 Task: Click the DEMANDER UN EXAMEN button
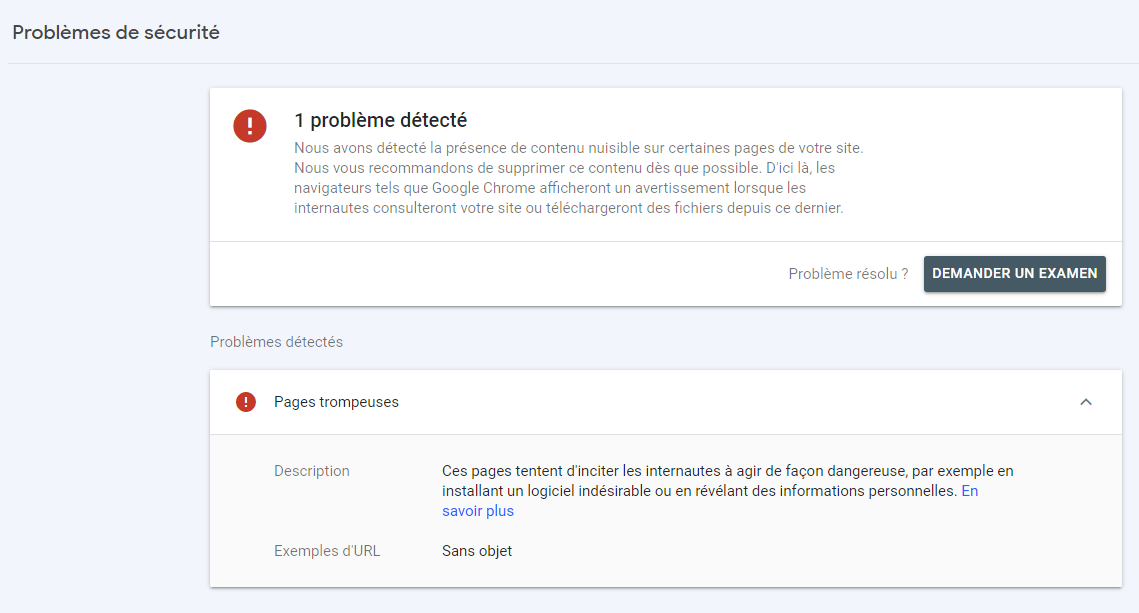1014,274
